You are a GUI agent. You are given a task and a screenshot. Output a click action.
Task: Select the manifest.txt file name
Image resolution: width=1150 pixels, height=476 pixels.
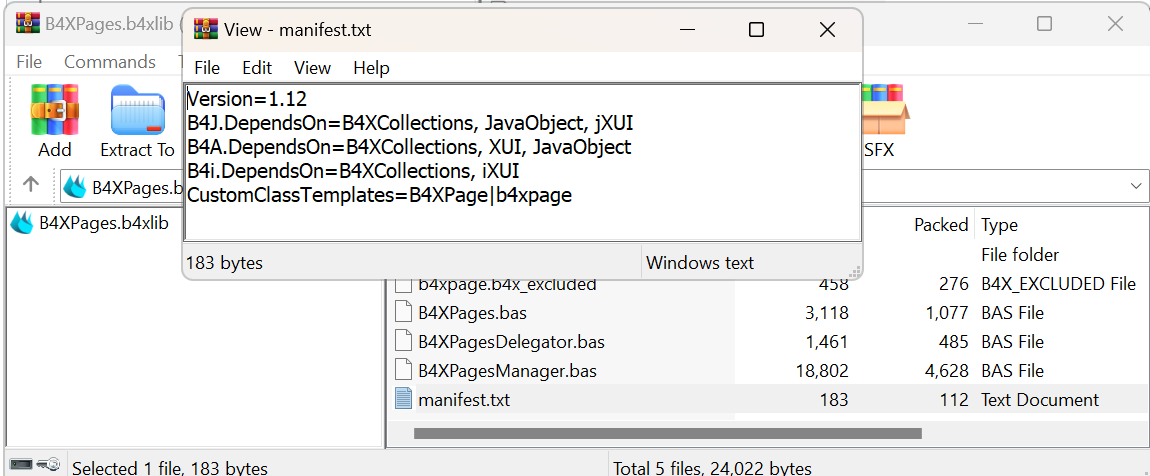coord(464,400)
